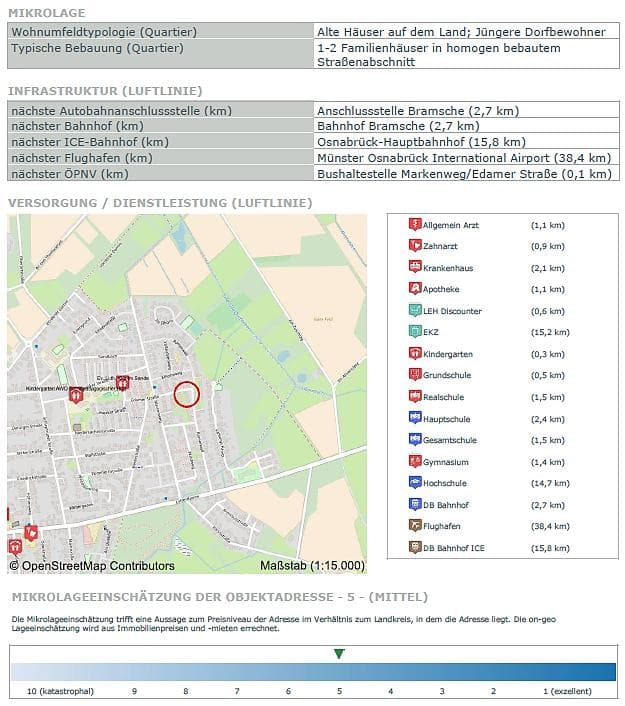Click the OpenStreetMap Contributors attribution

point(92,566)
